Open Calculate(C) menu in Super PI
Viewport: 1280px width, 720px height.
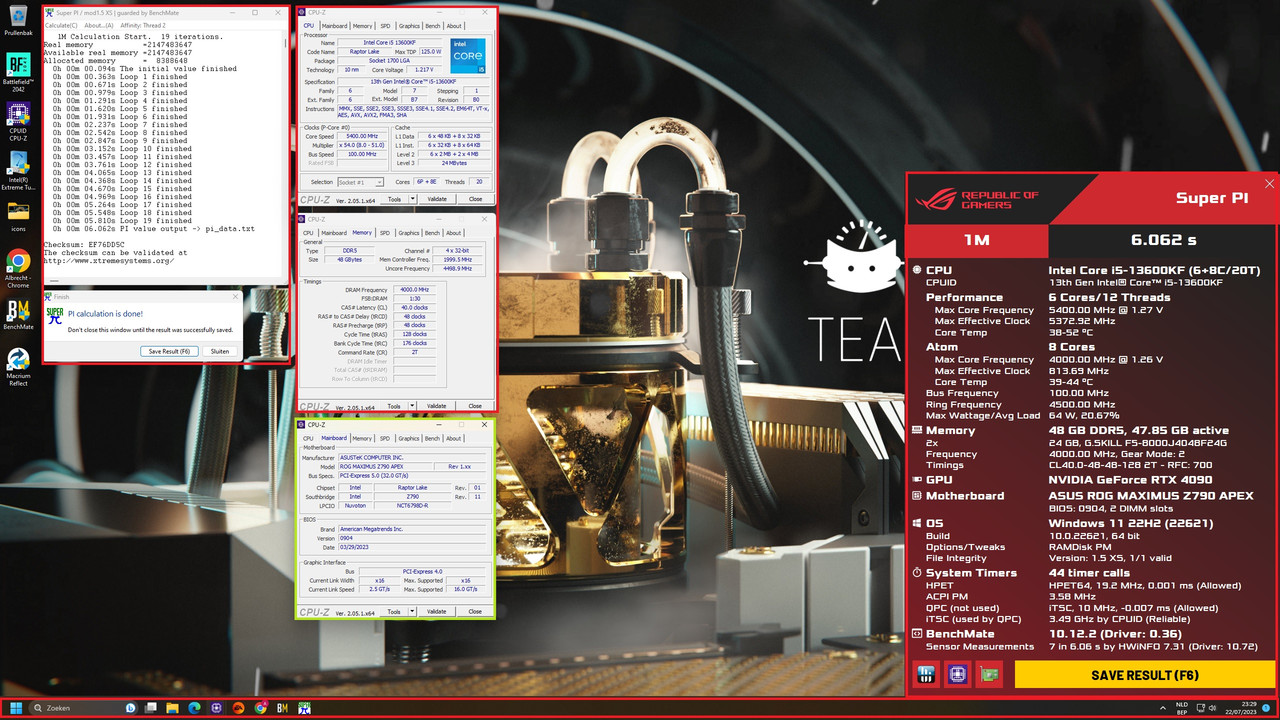pos(61,25)
